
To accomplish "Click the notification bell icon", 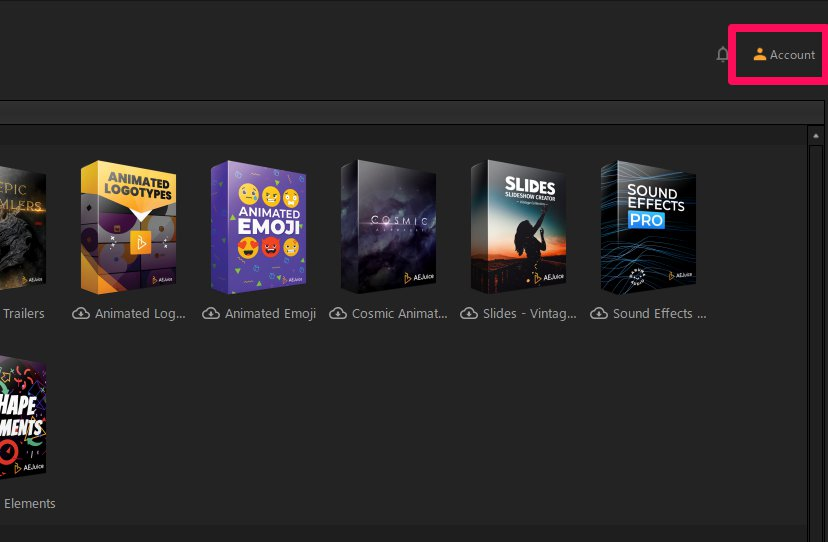I will tap(722, 54).
